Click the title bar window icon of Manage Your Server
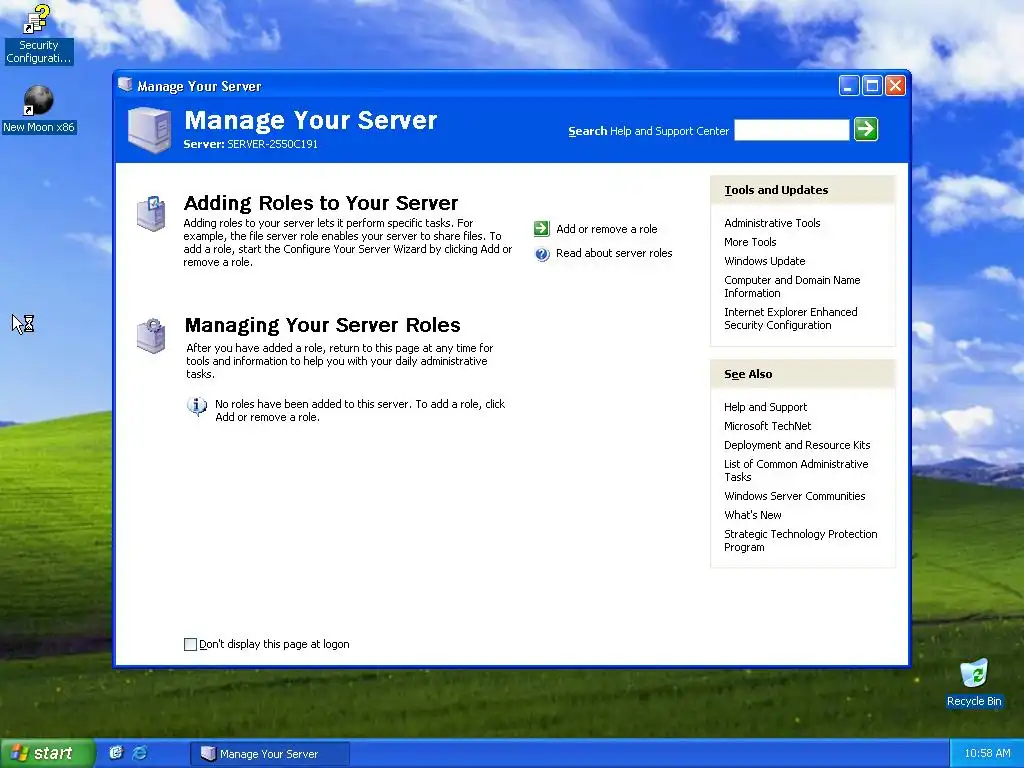Viewport: 1024px width, 768px height. click(125, 85)
